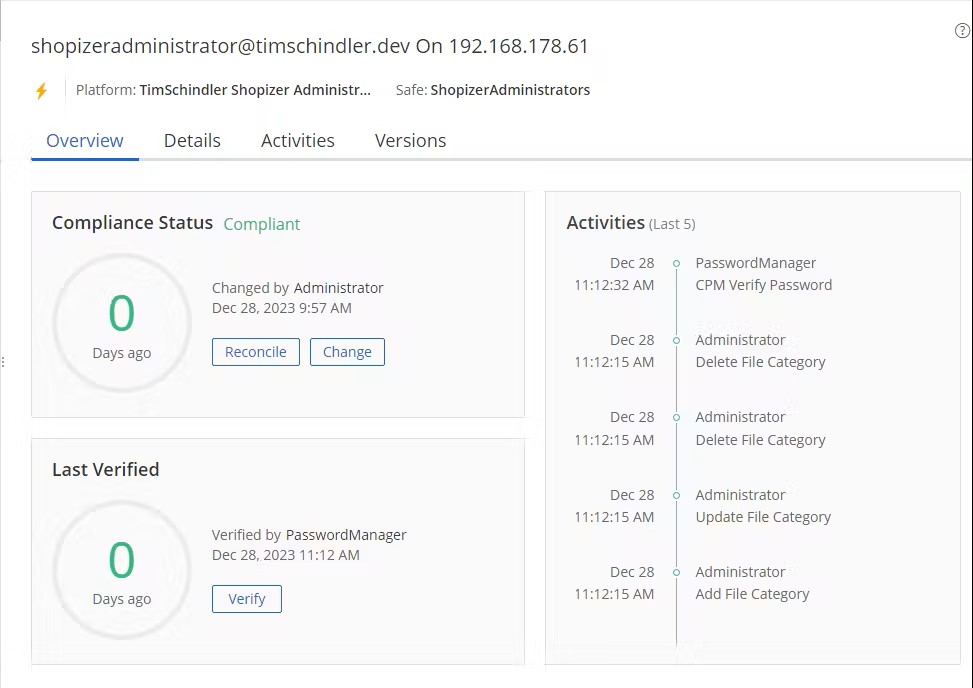Open the help question mark icon
Screen dimensions: 973x688
tap(962, 31)
